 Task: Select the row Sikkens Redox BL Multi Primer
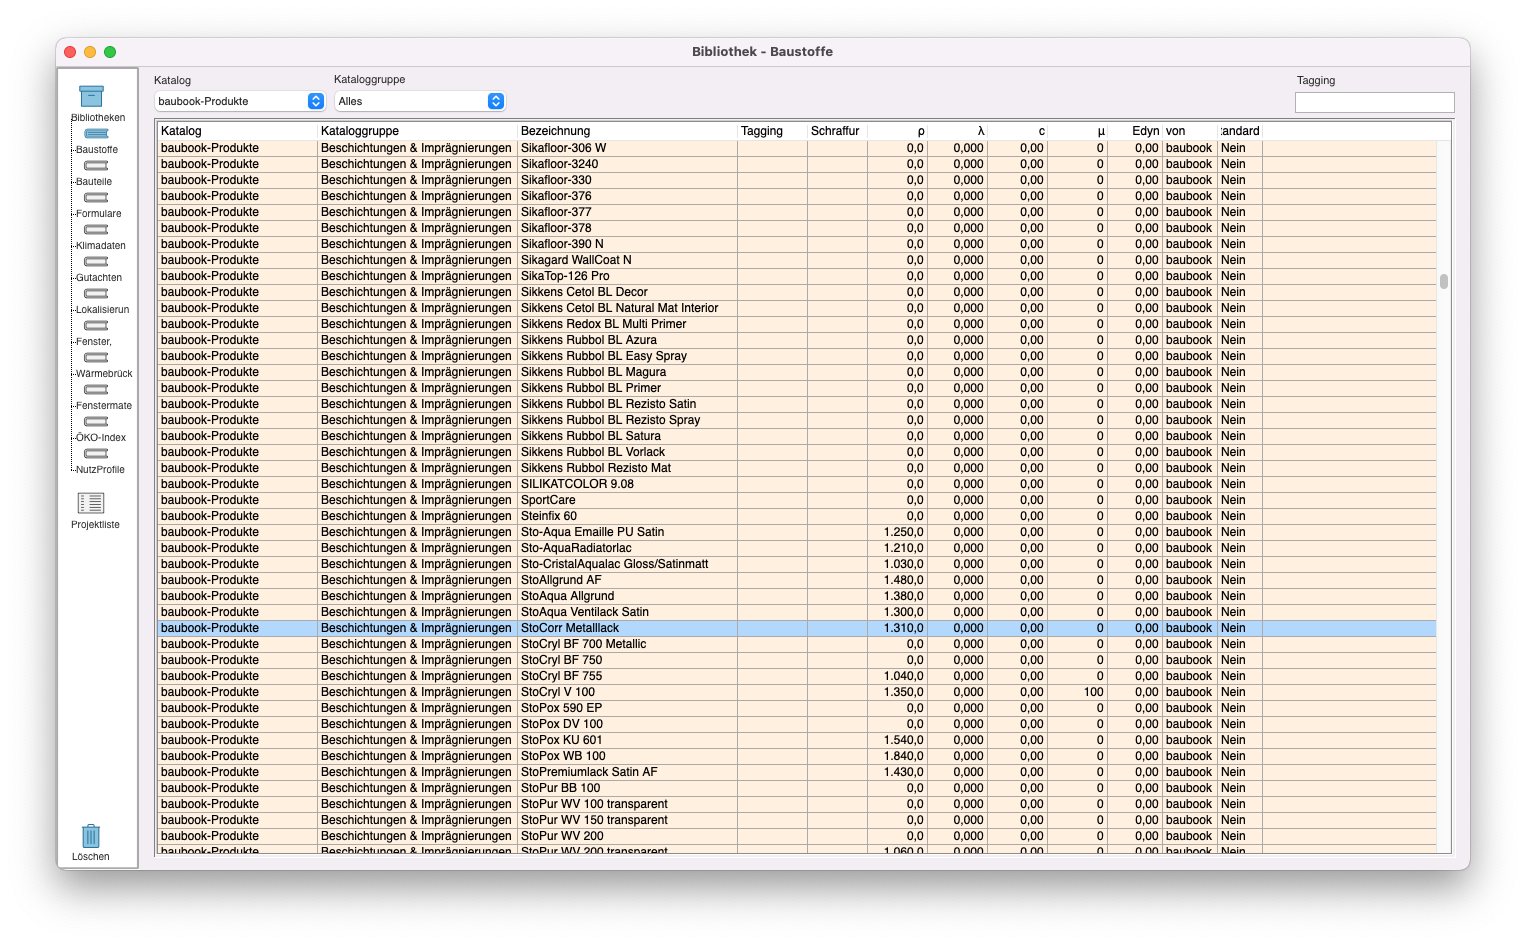[797, 324]
